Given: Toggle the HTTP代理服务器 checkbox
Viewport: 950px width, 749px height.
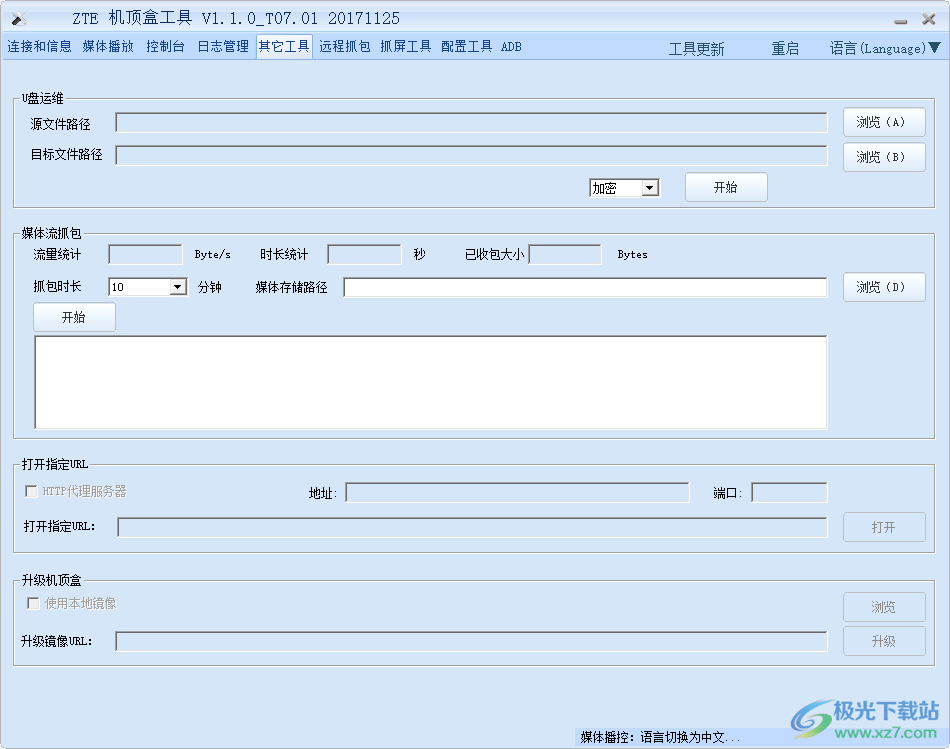Looking at the screenshot, I should pos(31,491).
